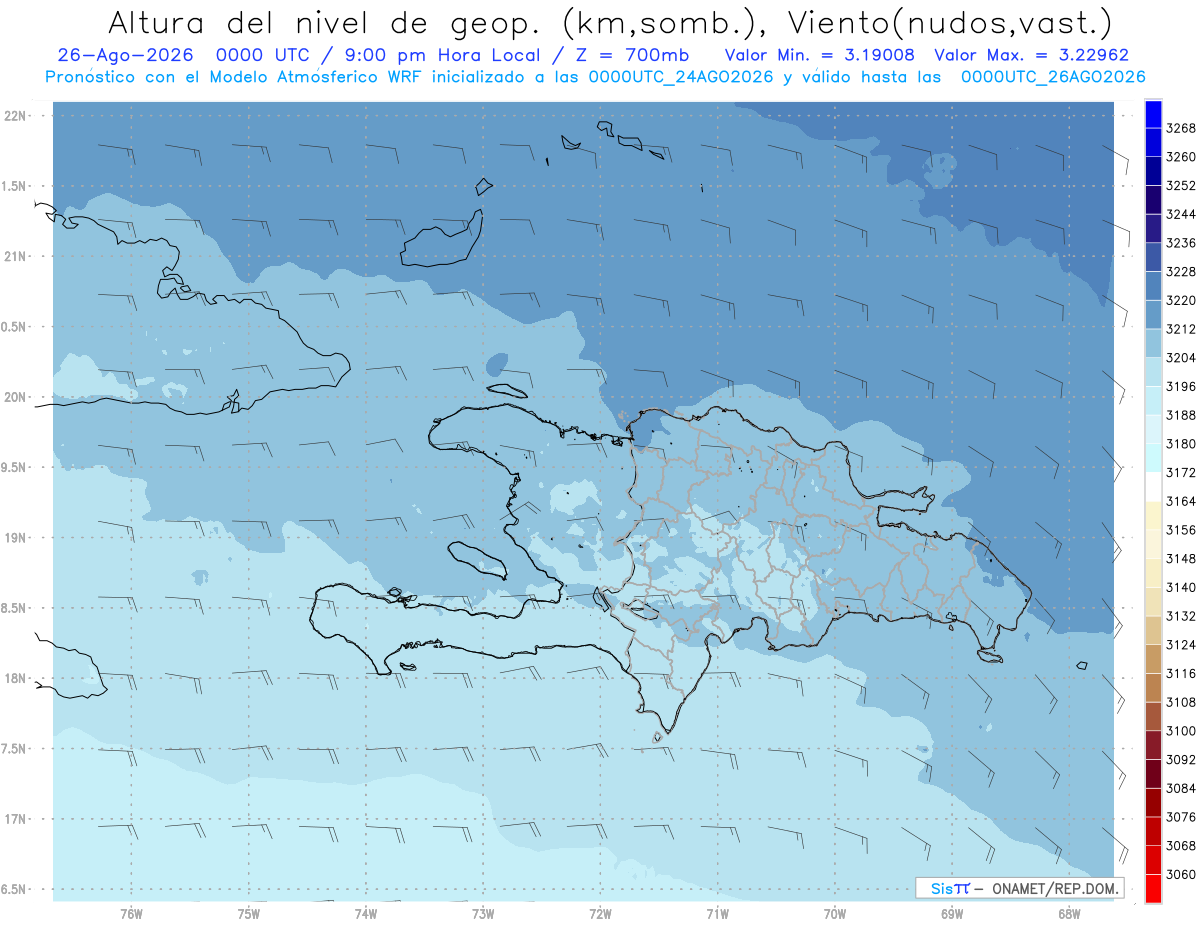Click the "68W" longitude axis label
1200x927 pixels.
point(1069,913)
